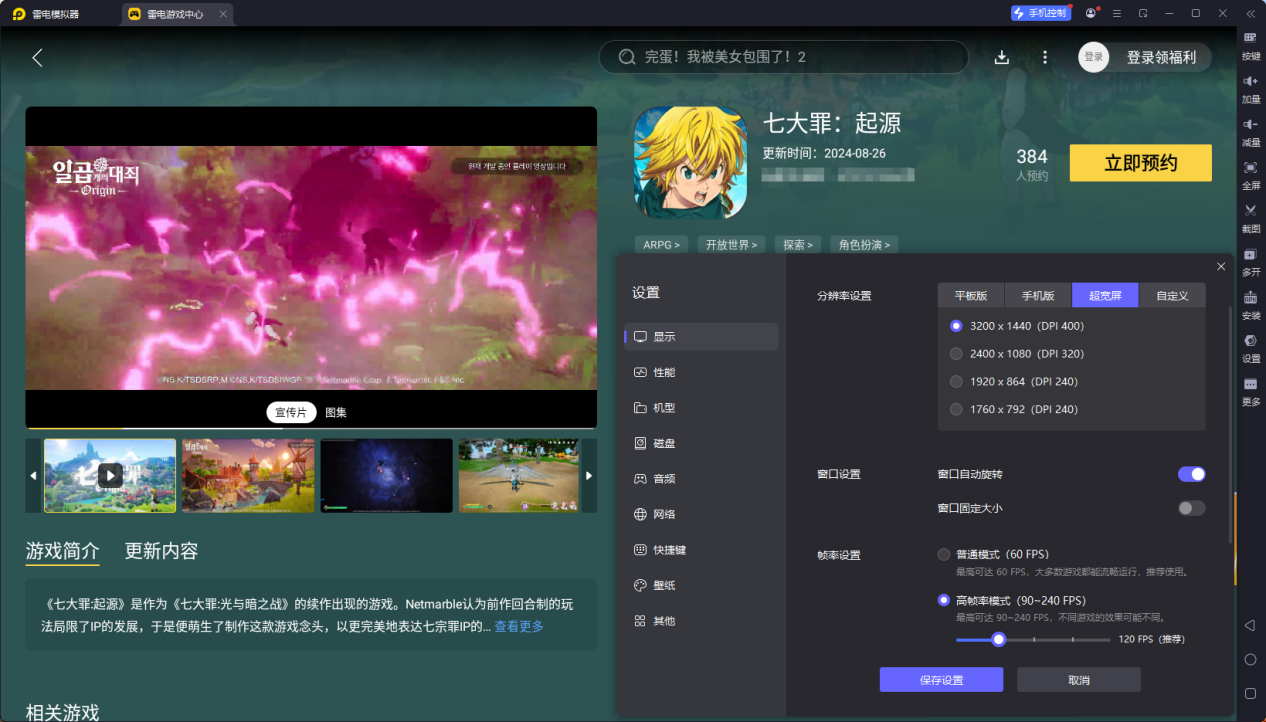
Task: Open the 显示 settings section
Action: (701, 337)
